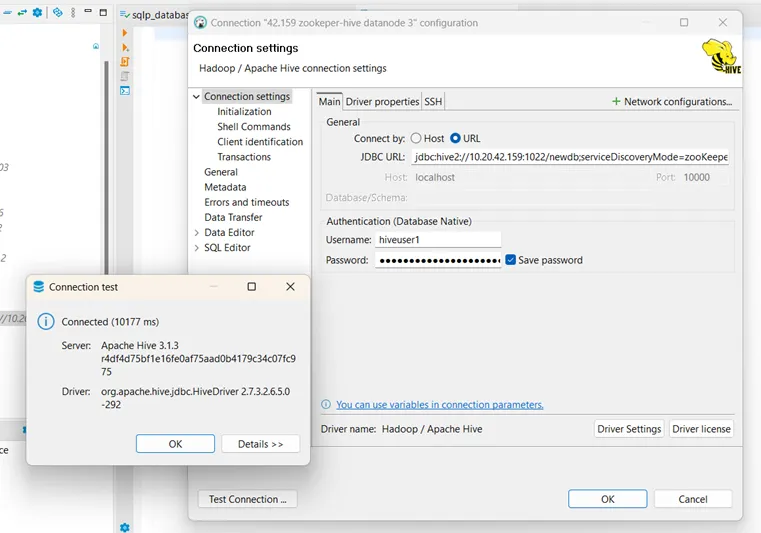761x533 pixels.
Task: Select Host connect-by radio button
Action: pyautogui.click(x=416, y=138)
